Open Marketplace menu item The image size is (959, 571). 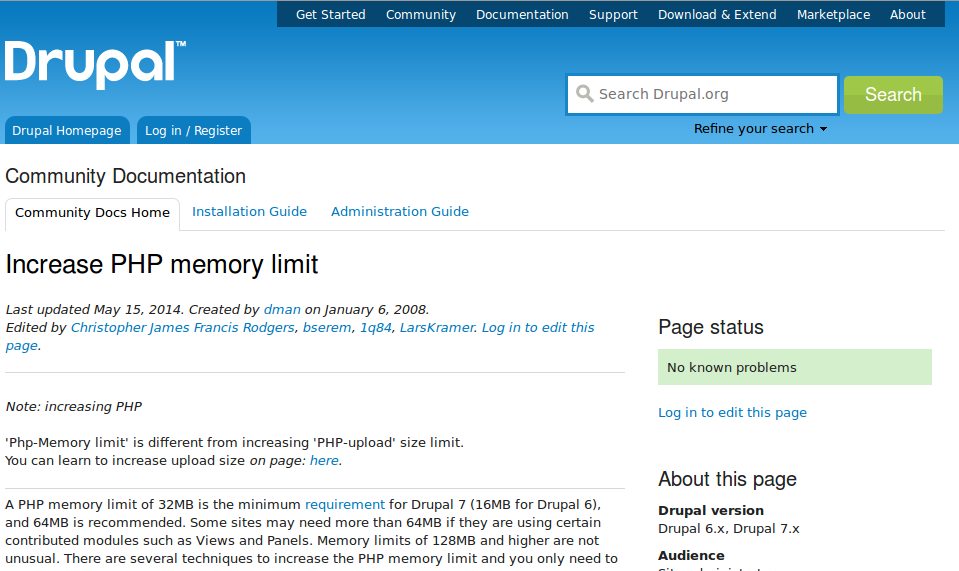click(x=833, y=14)
